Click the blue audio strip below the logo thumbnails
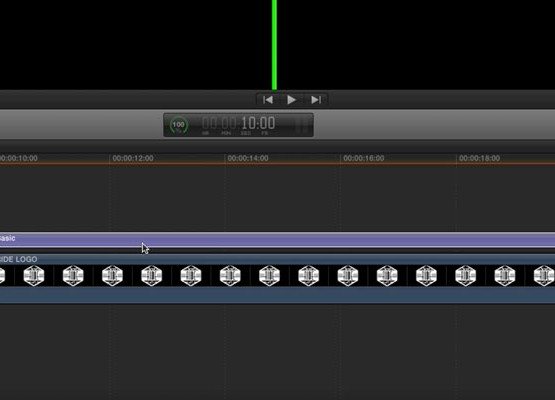The image size is (555, 400). 278,295
